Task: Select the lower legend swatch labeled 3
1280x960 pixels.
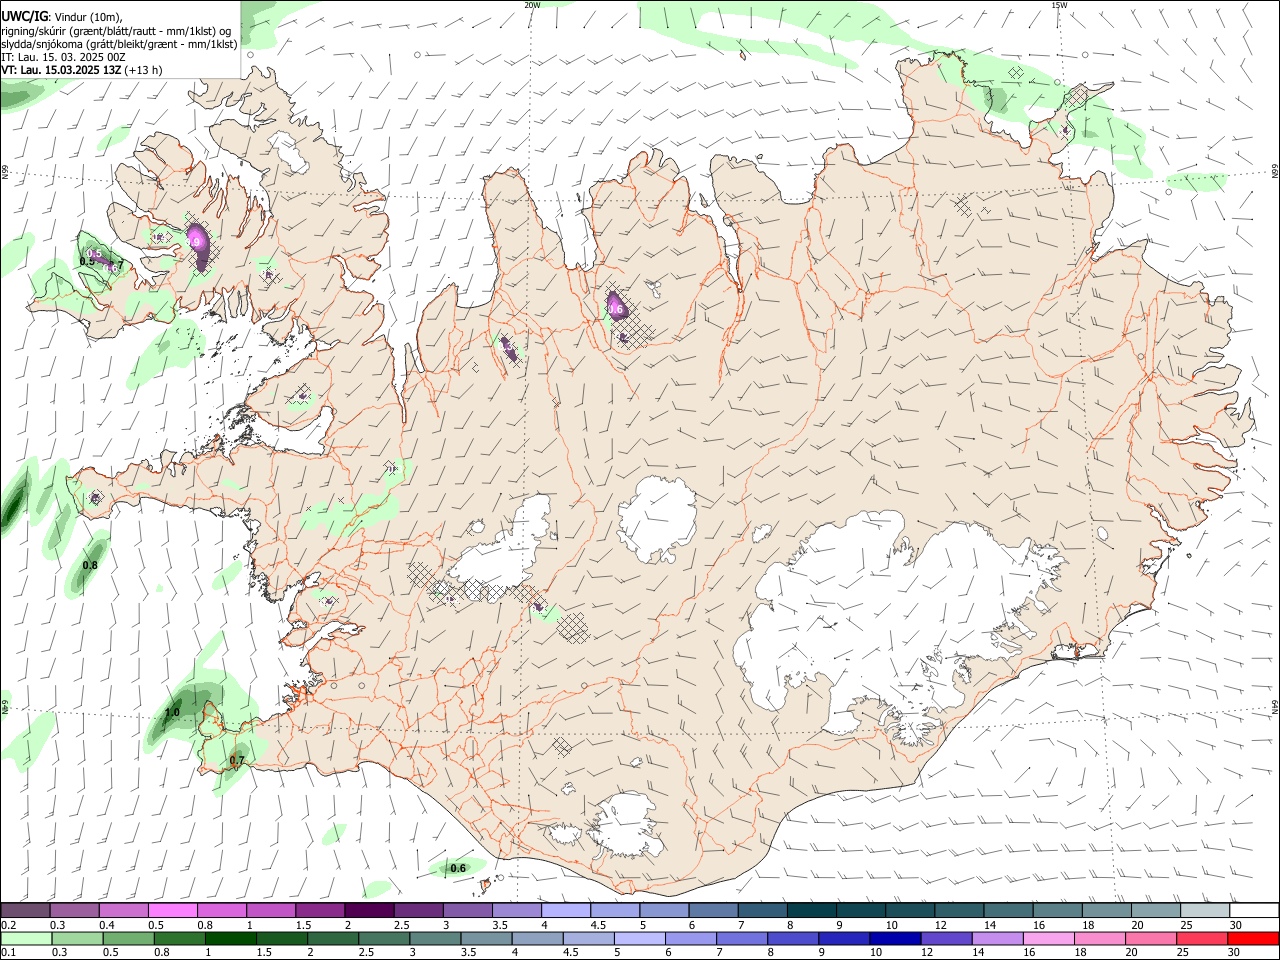Action: 435,939
